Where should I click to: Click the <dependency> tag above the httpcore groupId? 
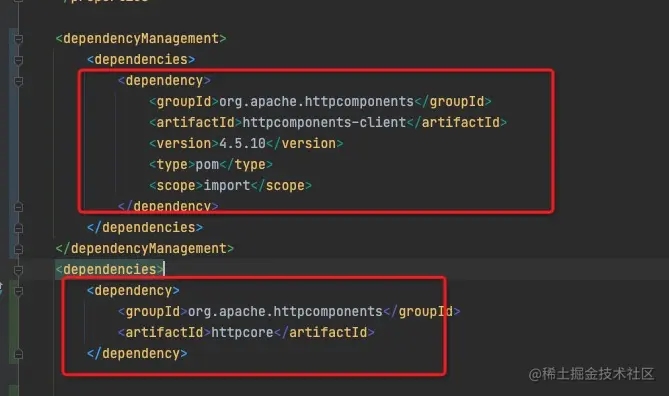[x=133, y=291]
